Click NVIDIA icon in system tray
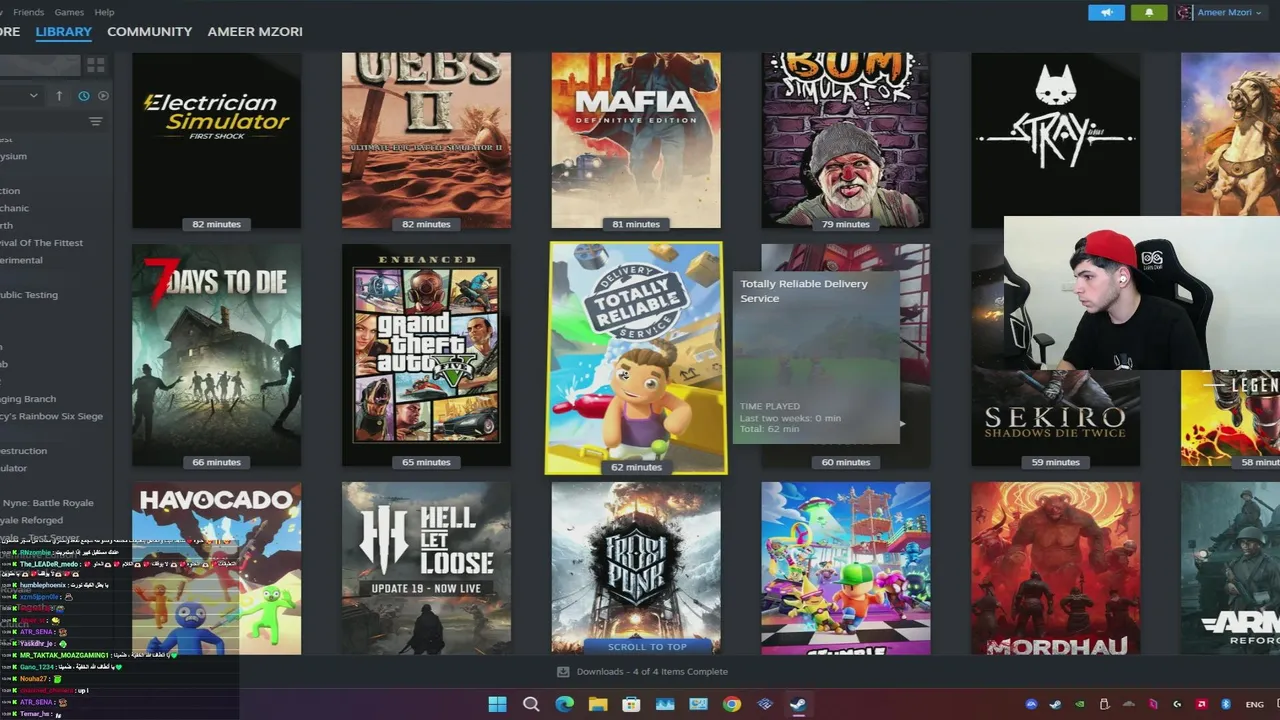 1080,704
